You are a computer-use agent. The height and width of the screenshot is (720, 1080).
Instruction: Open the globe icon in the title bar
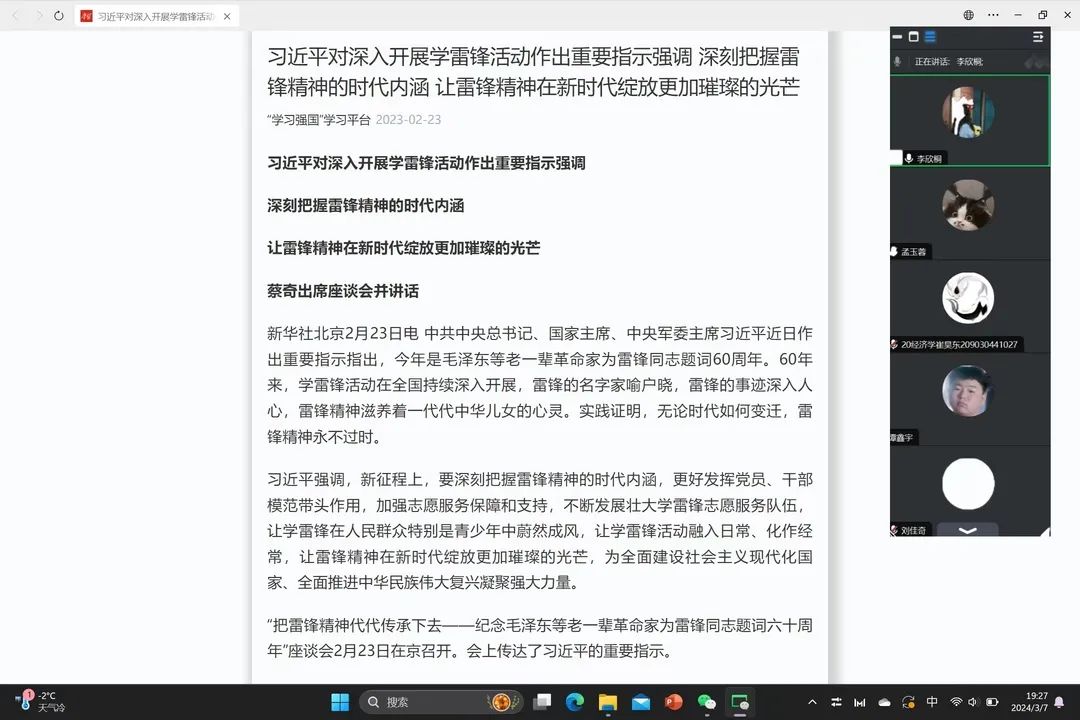pos(968,15)
